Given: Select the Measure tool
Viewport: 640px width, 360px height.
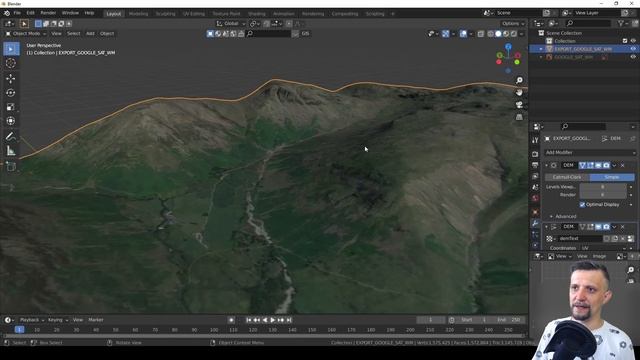Looking at the screenshot, I should (x=11, y=151).
